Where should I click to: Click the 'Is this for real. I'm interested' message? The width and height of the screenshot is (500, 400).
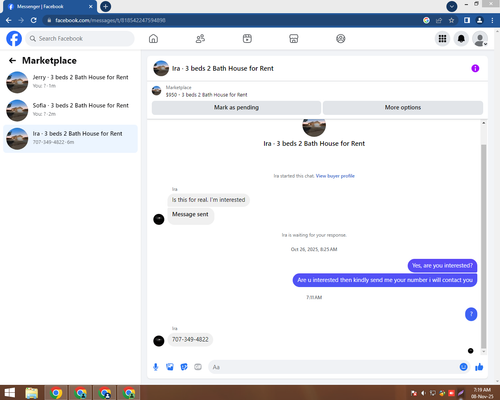coord(208,200)
